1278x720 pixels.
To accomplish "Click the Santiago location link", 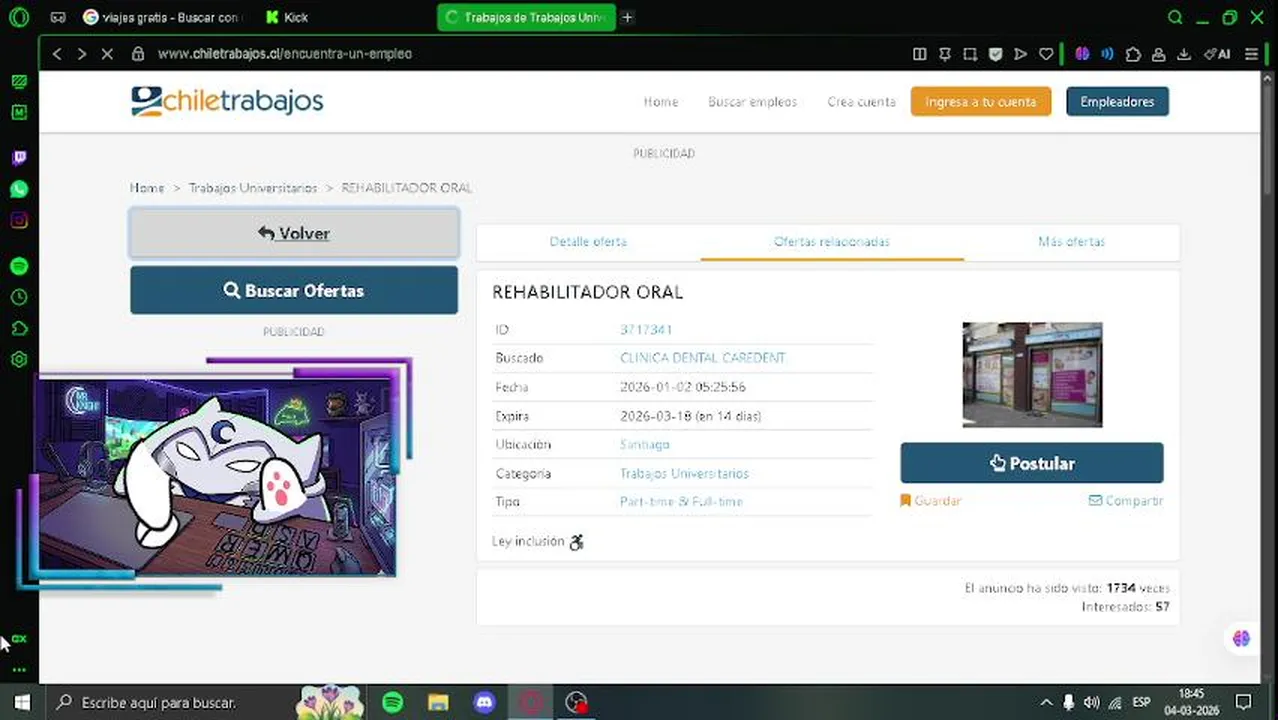I will pyautogui.click(x=645, y=444).
